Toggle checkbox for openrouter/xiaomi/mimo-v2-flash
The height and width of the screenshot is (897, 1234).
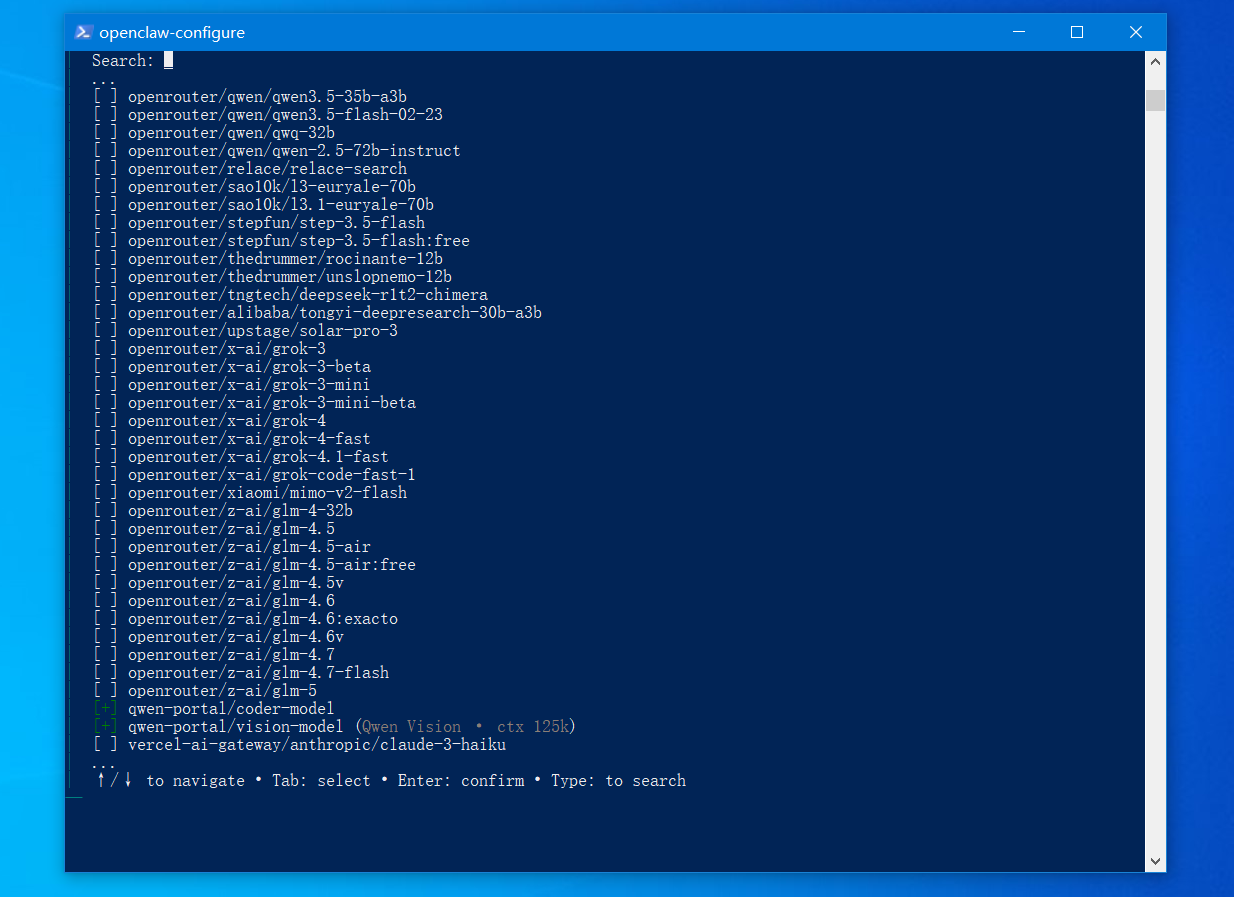(x=105, y=493)
